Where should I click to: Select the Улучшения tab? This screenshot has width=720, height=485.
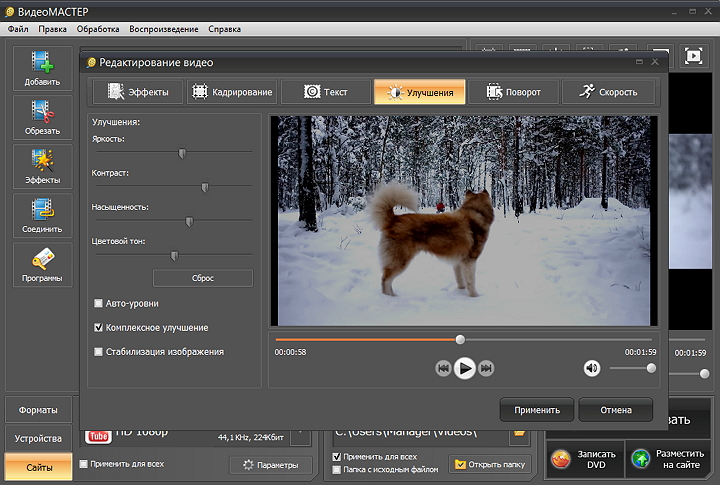[x=420, y=92]
